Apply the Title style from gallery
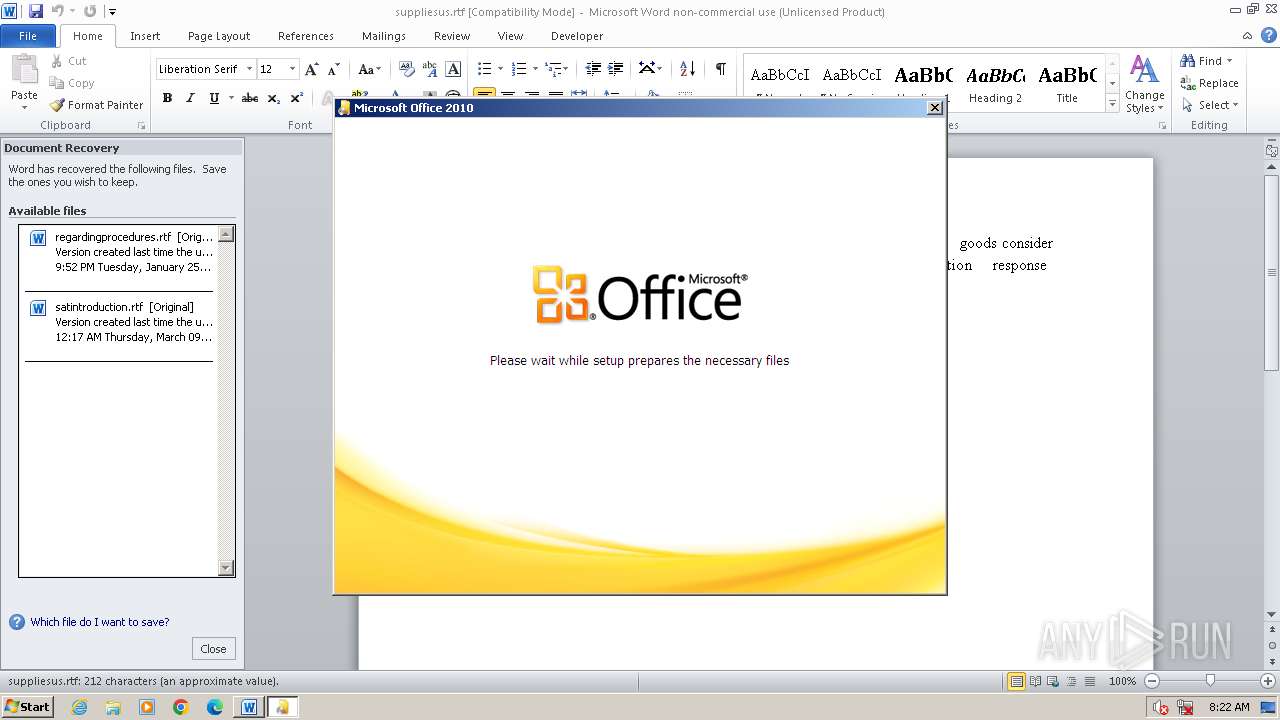Viewport: 1280px width, 720px height. coord(1067,84)
